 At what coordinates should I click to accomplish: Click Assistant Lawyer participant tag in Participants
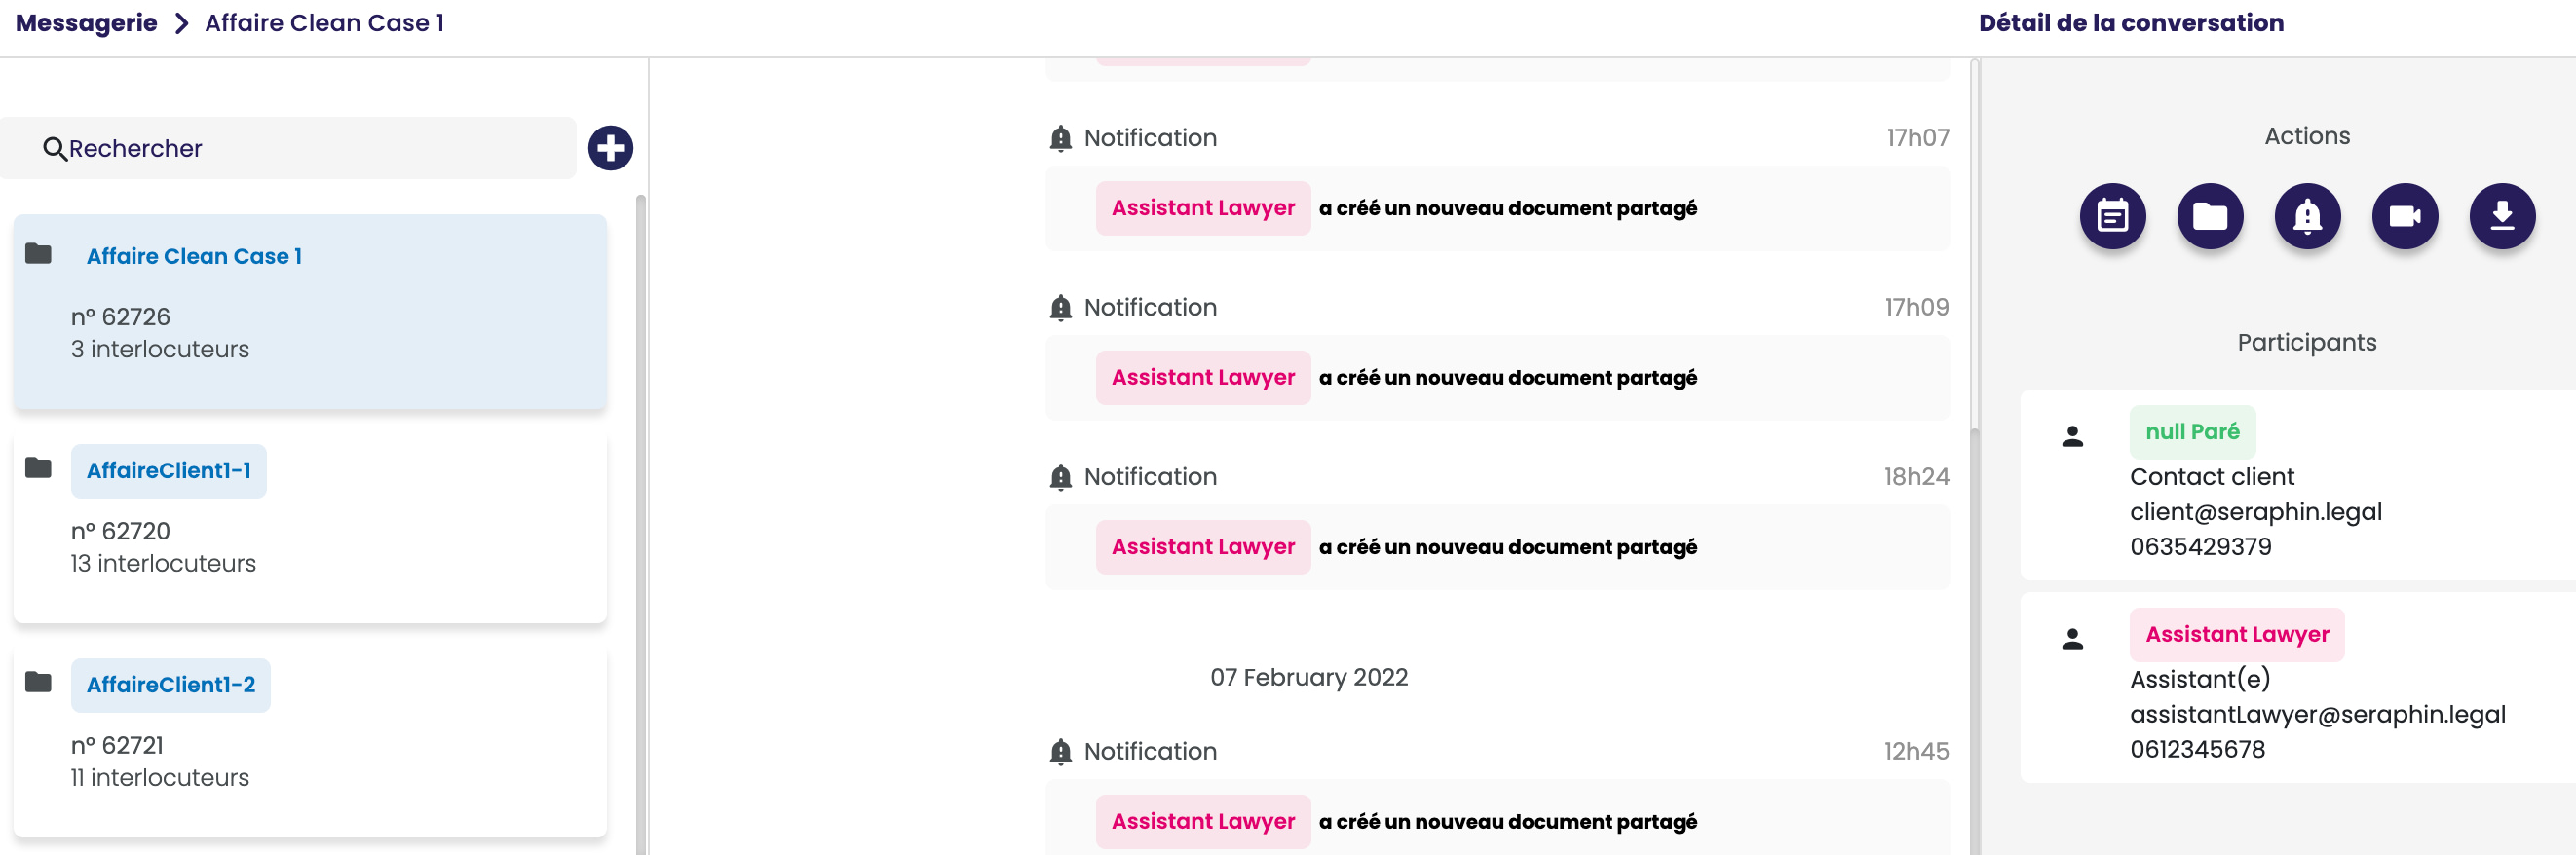pyautogui.click(x=2236, y=634)
